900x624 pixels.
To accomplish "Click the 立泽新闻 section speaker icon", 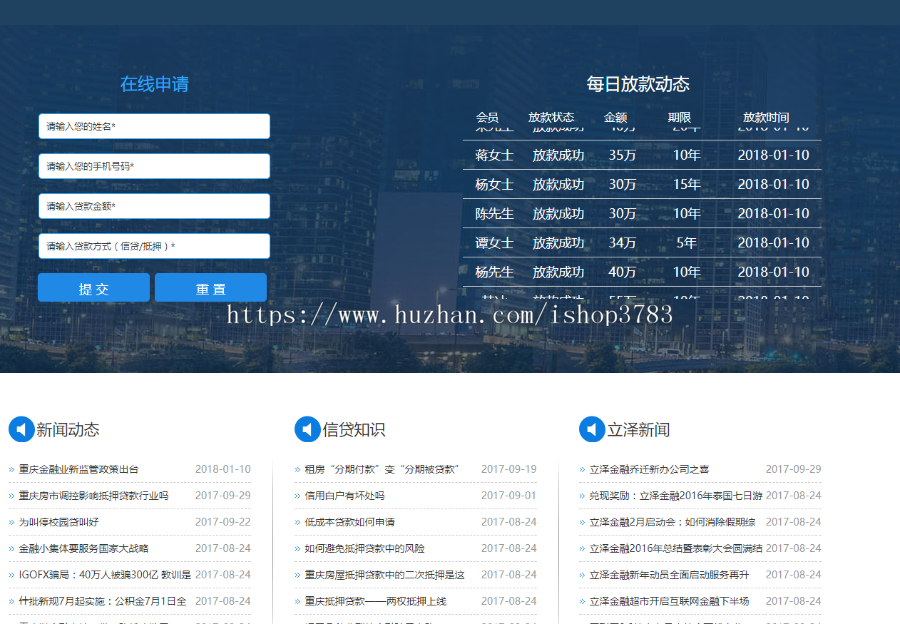I will pyautogui.click(x=592, y=429).
